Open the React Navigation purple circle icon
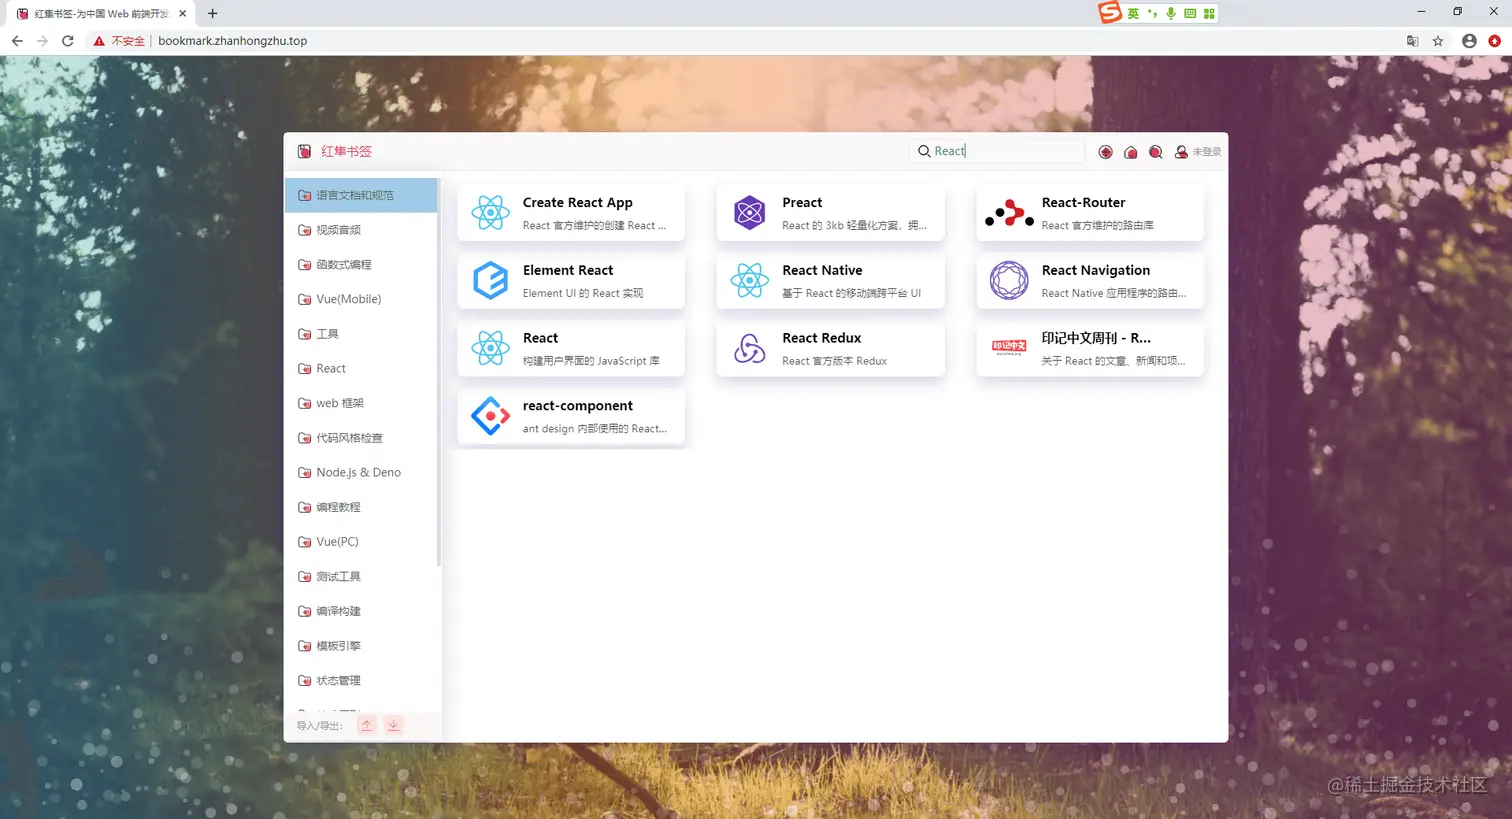The image size is (1512, 819). click(1009, 281)
